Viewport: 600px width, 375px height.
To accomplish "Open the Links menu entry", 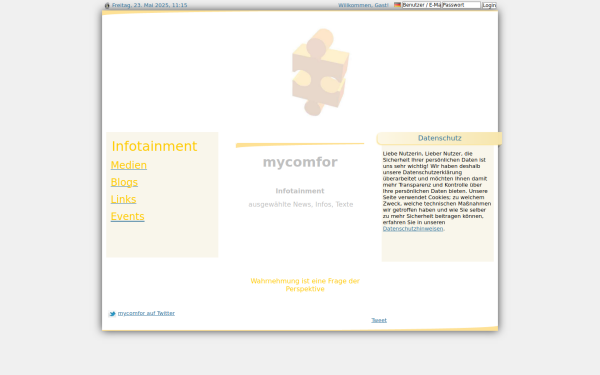I will click(123, 199).
